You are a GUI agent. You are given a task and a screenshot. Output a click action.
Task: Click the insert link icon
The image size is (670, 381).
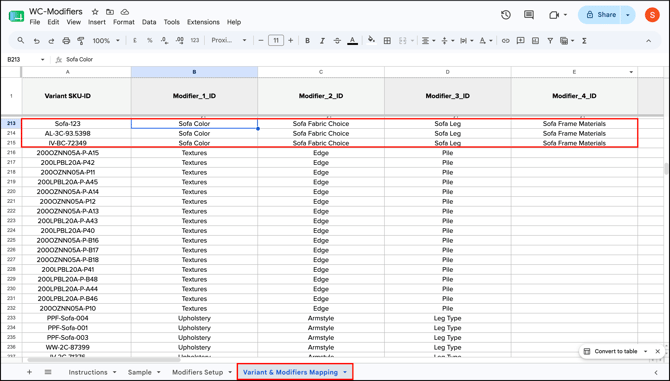pyautogui.click(x=505, y=41)
